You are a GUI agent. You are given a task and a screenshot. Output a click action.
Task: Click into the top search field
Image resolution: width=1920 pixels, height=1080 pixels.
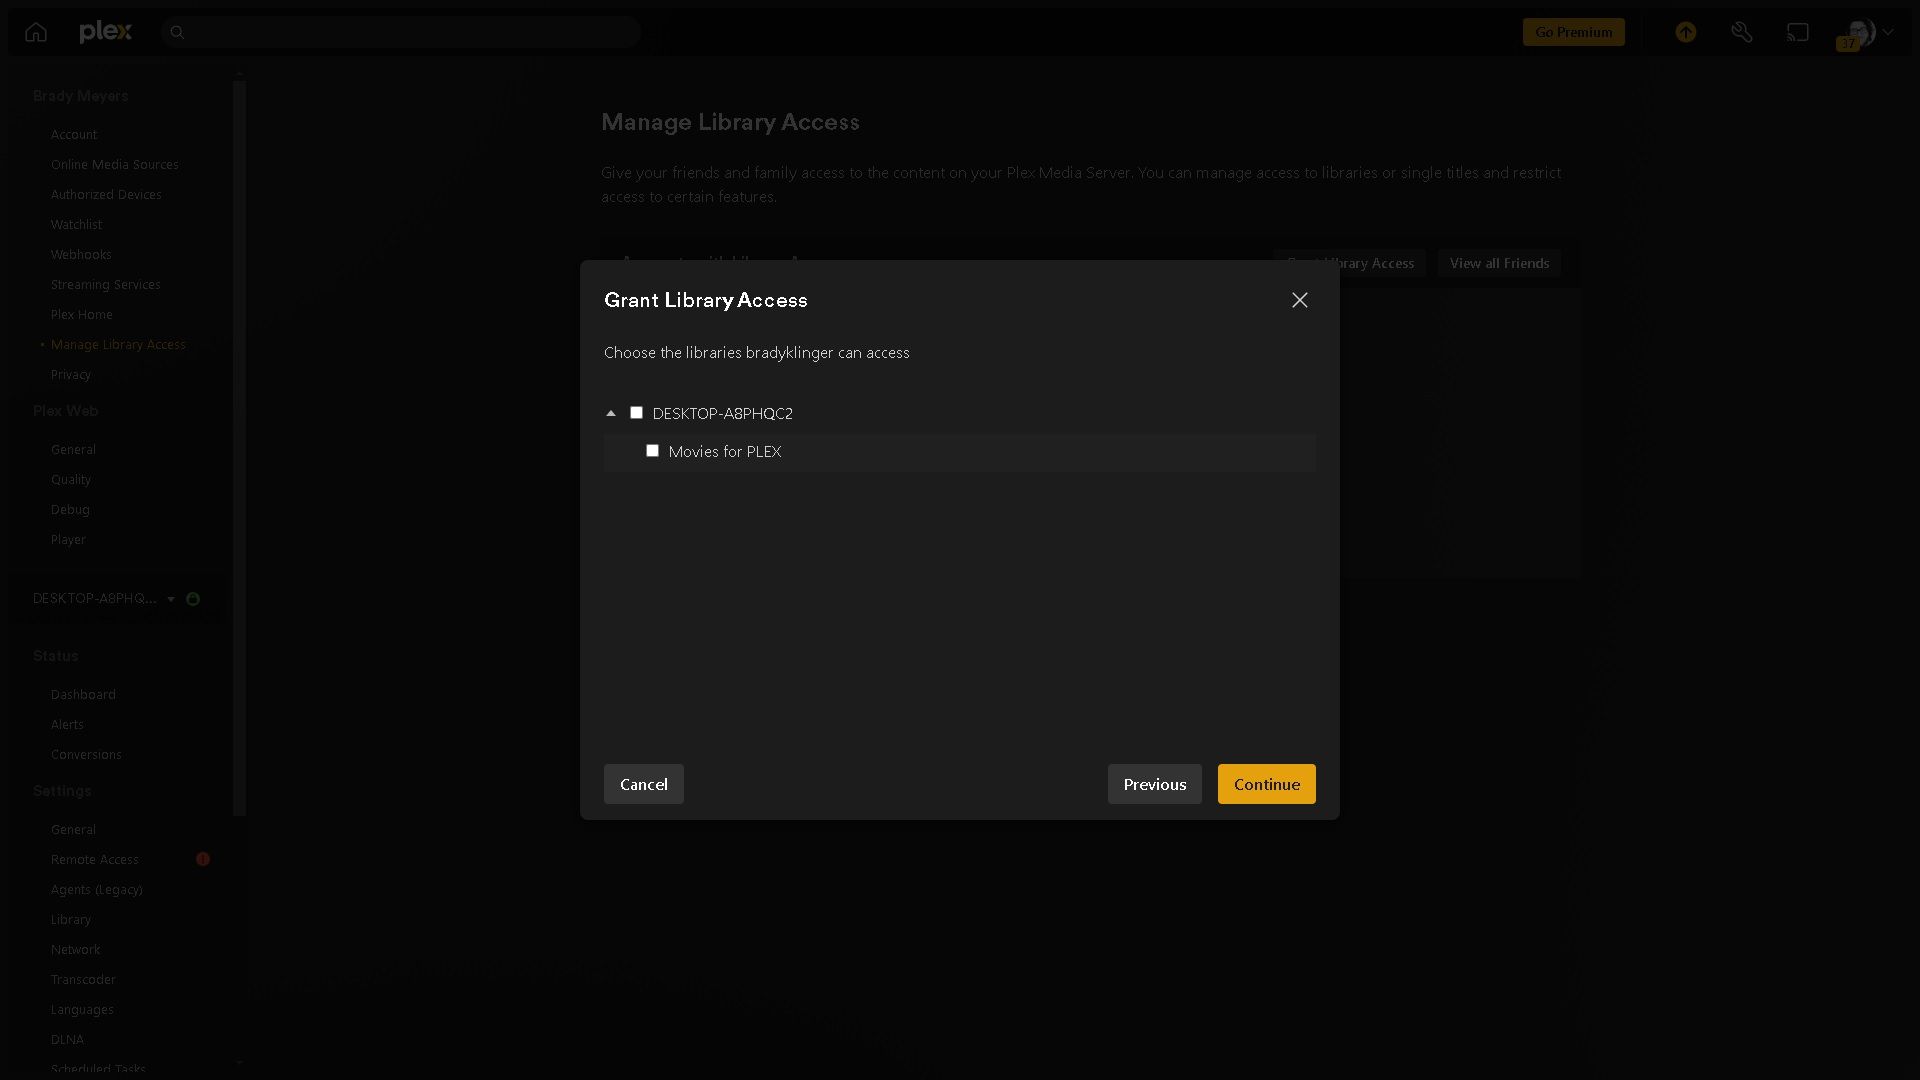pyautogui.click(x=410, y=32)
